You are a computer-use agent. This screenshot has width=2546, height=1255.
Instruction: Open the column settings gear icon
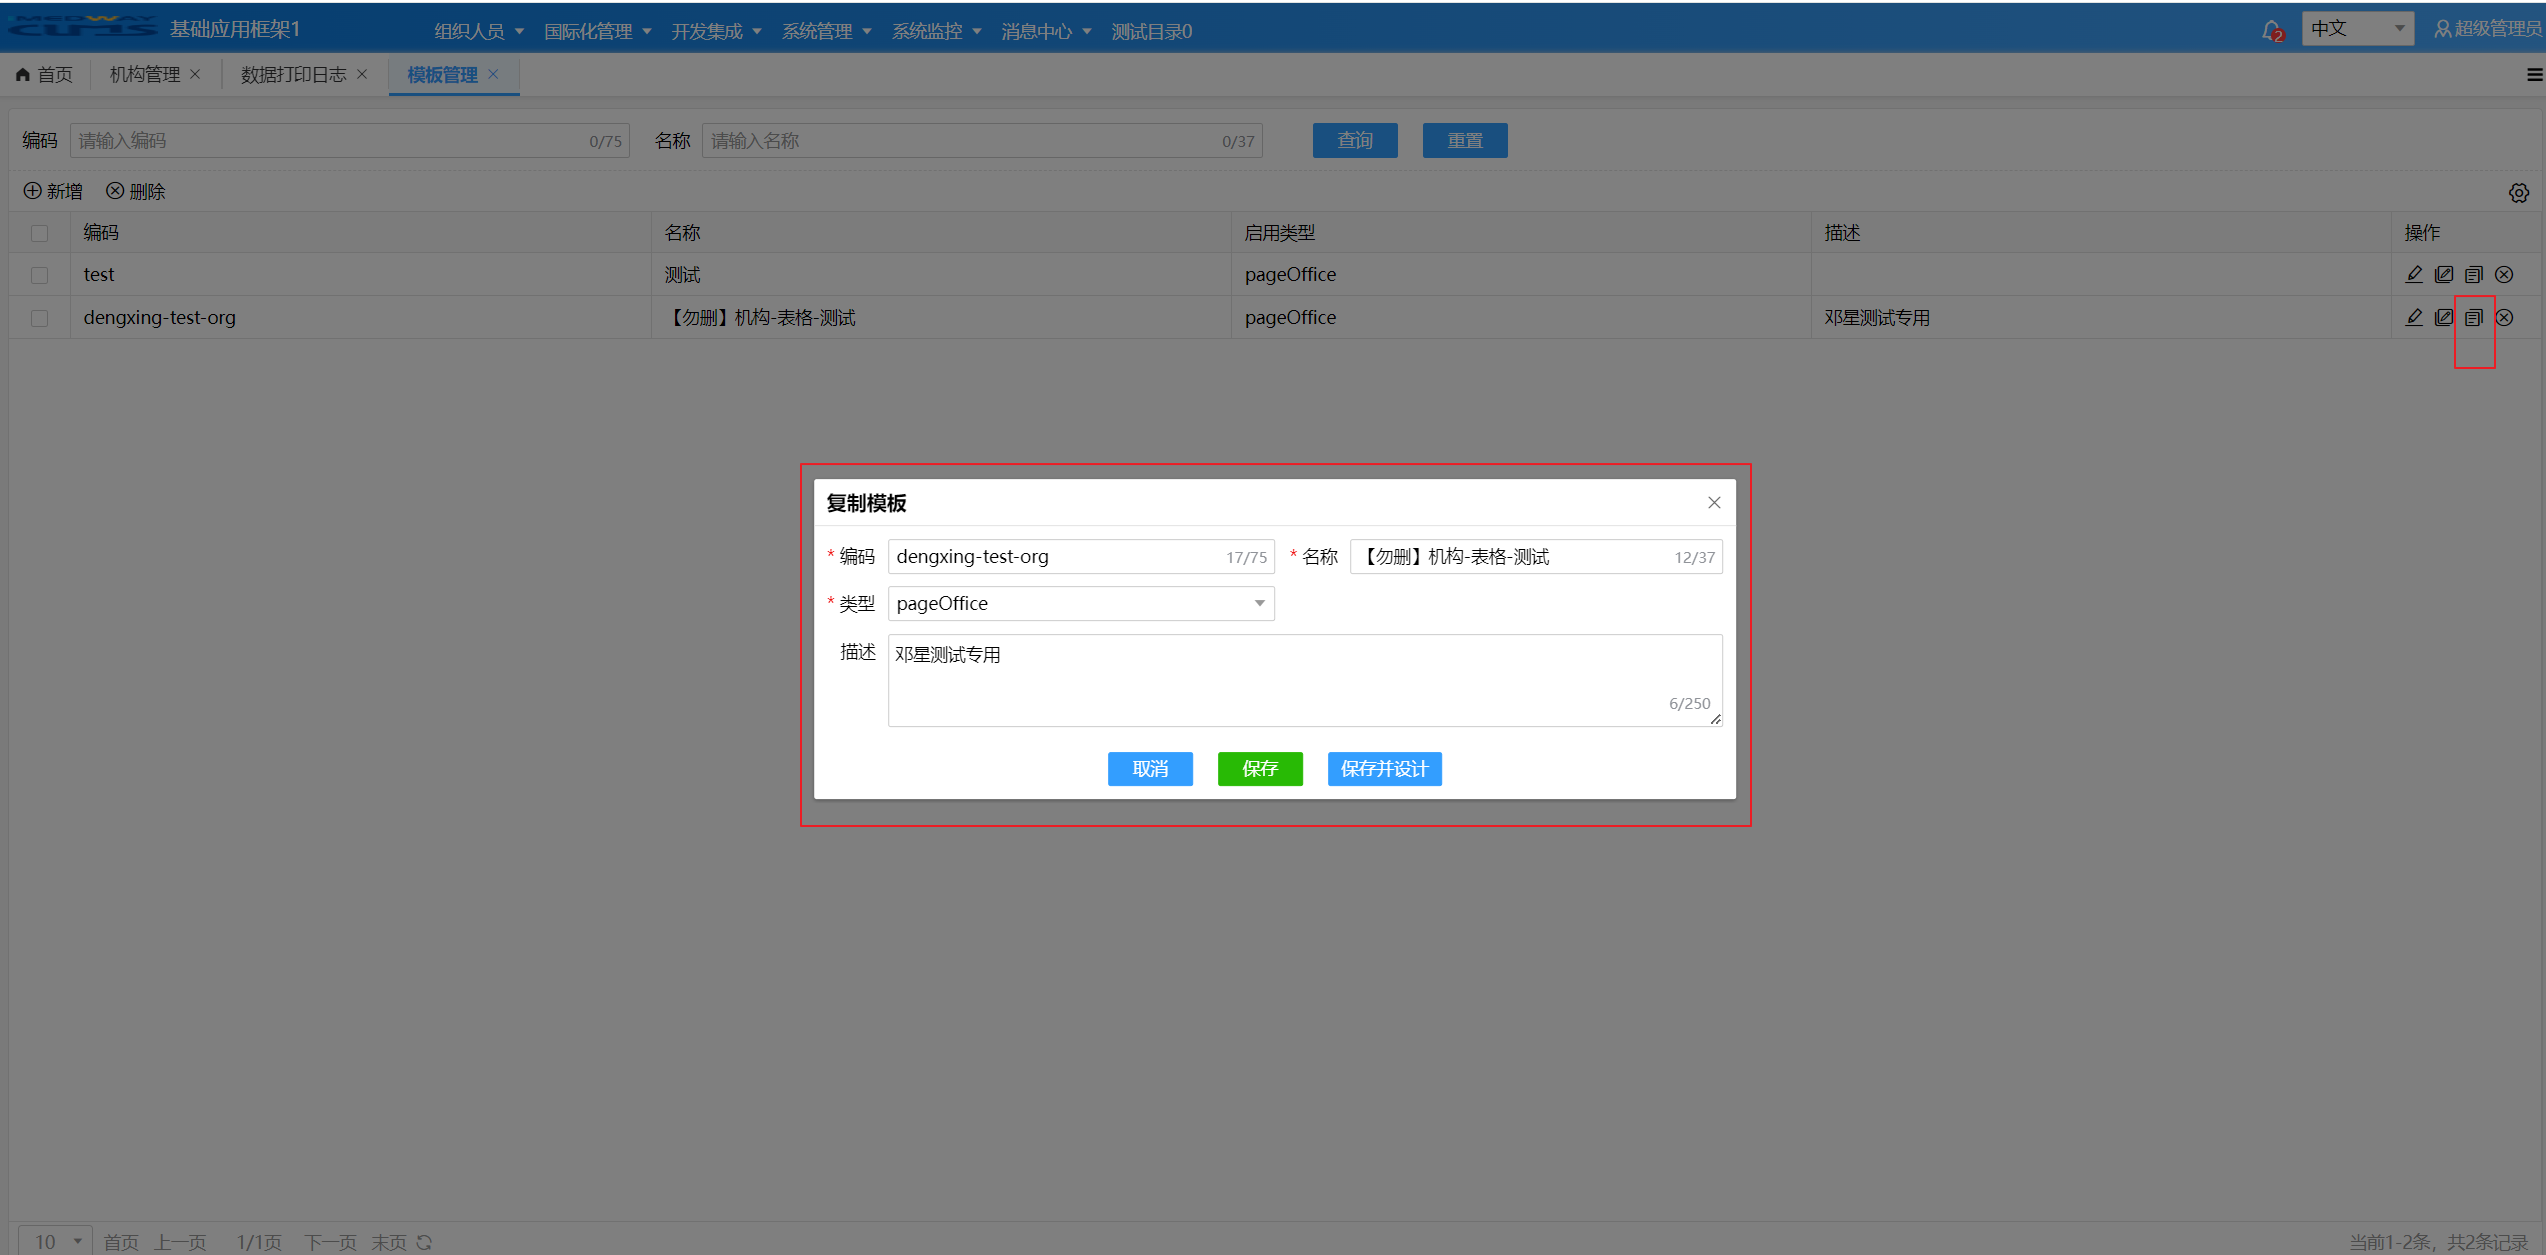(2518, 193)
